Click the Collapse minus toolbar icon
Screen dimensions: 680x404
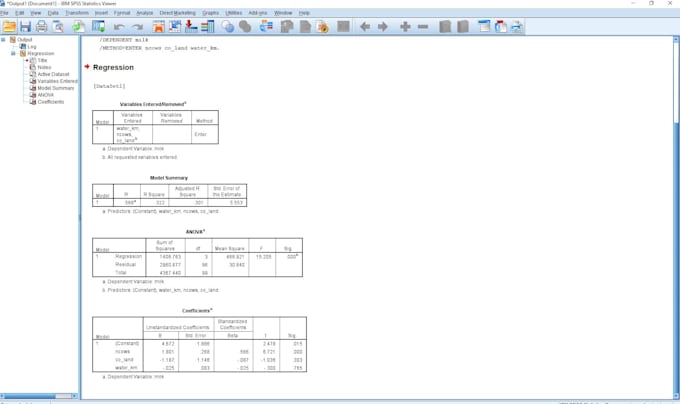coord(423,27)
